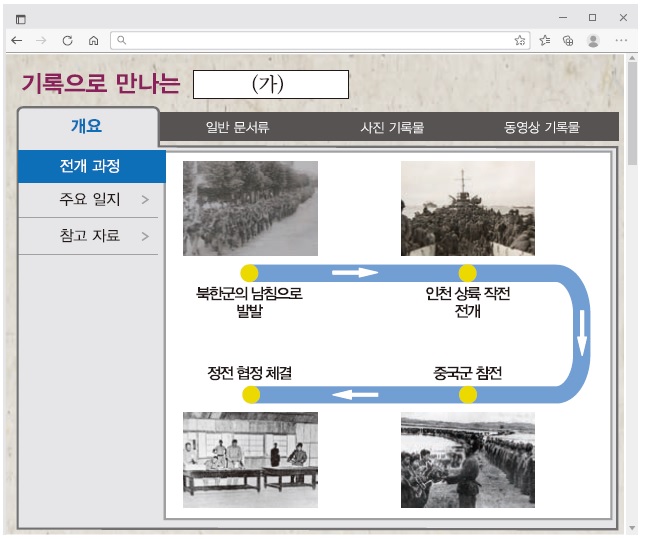
Task: Go to the browser home page icon
Action: pyautogui.click(x=93, y=41)
